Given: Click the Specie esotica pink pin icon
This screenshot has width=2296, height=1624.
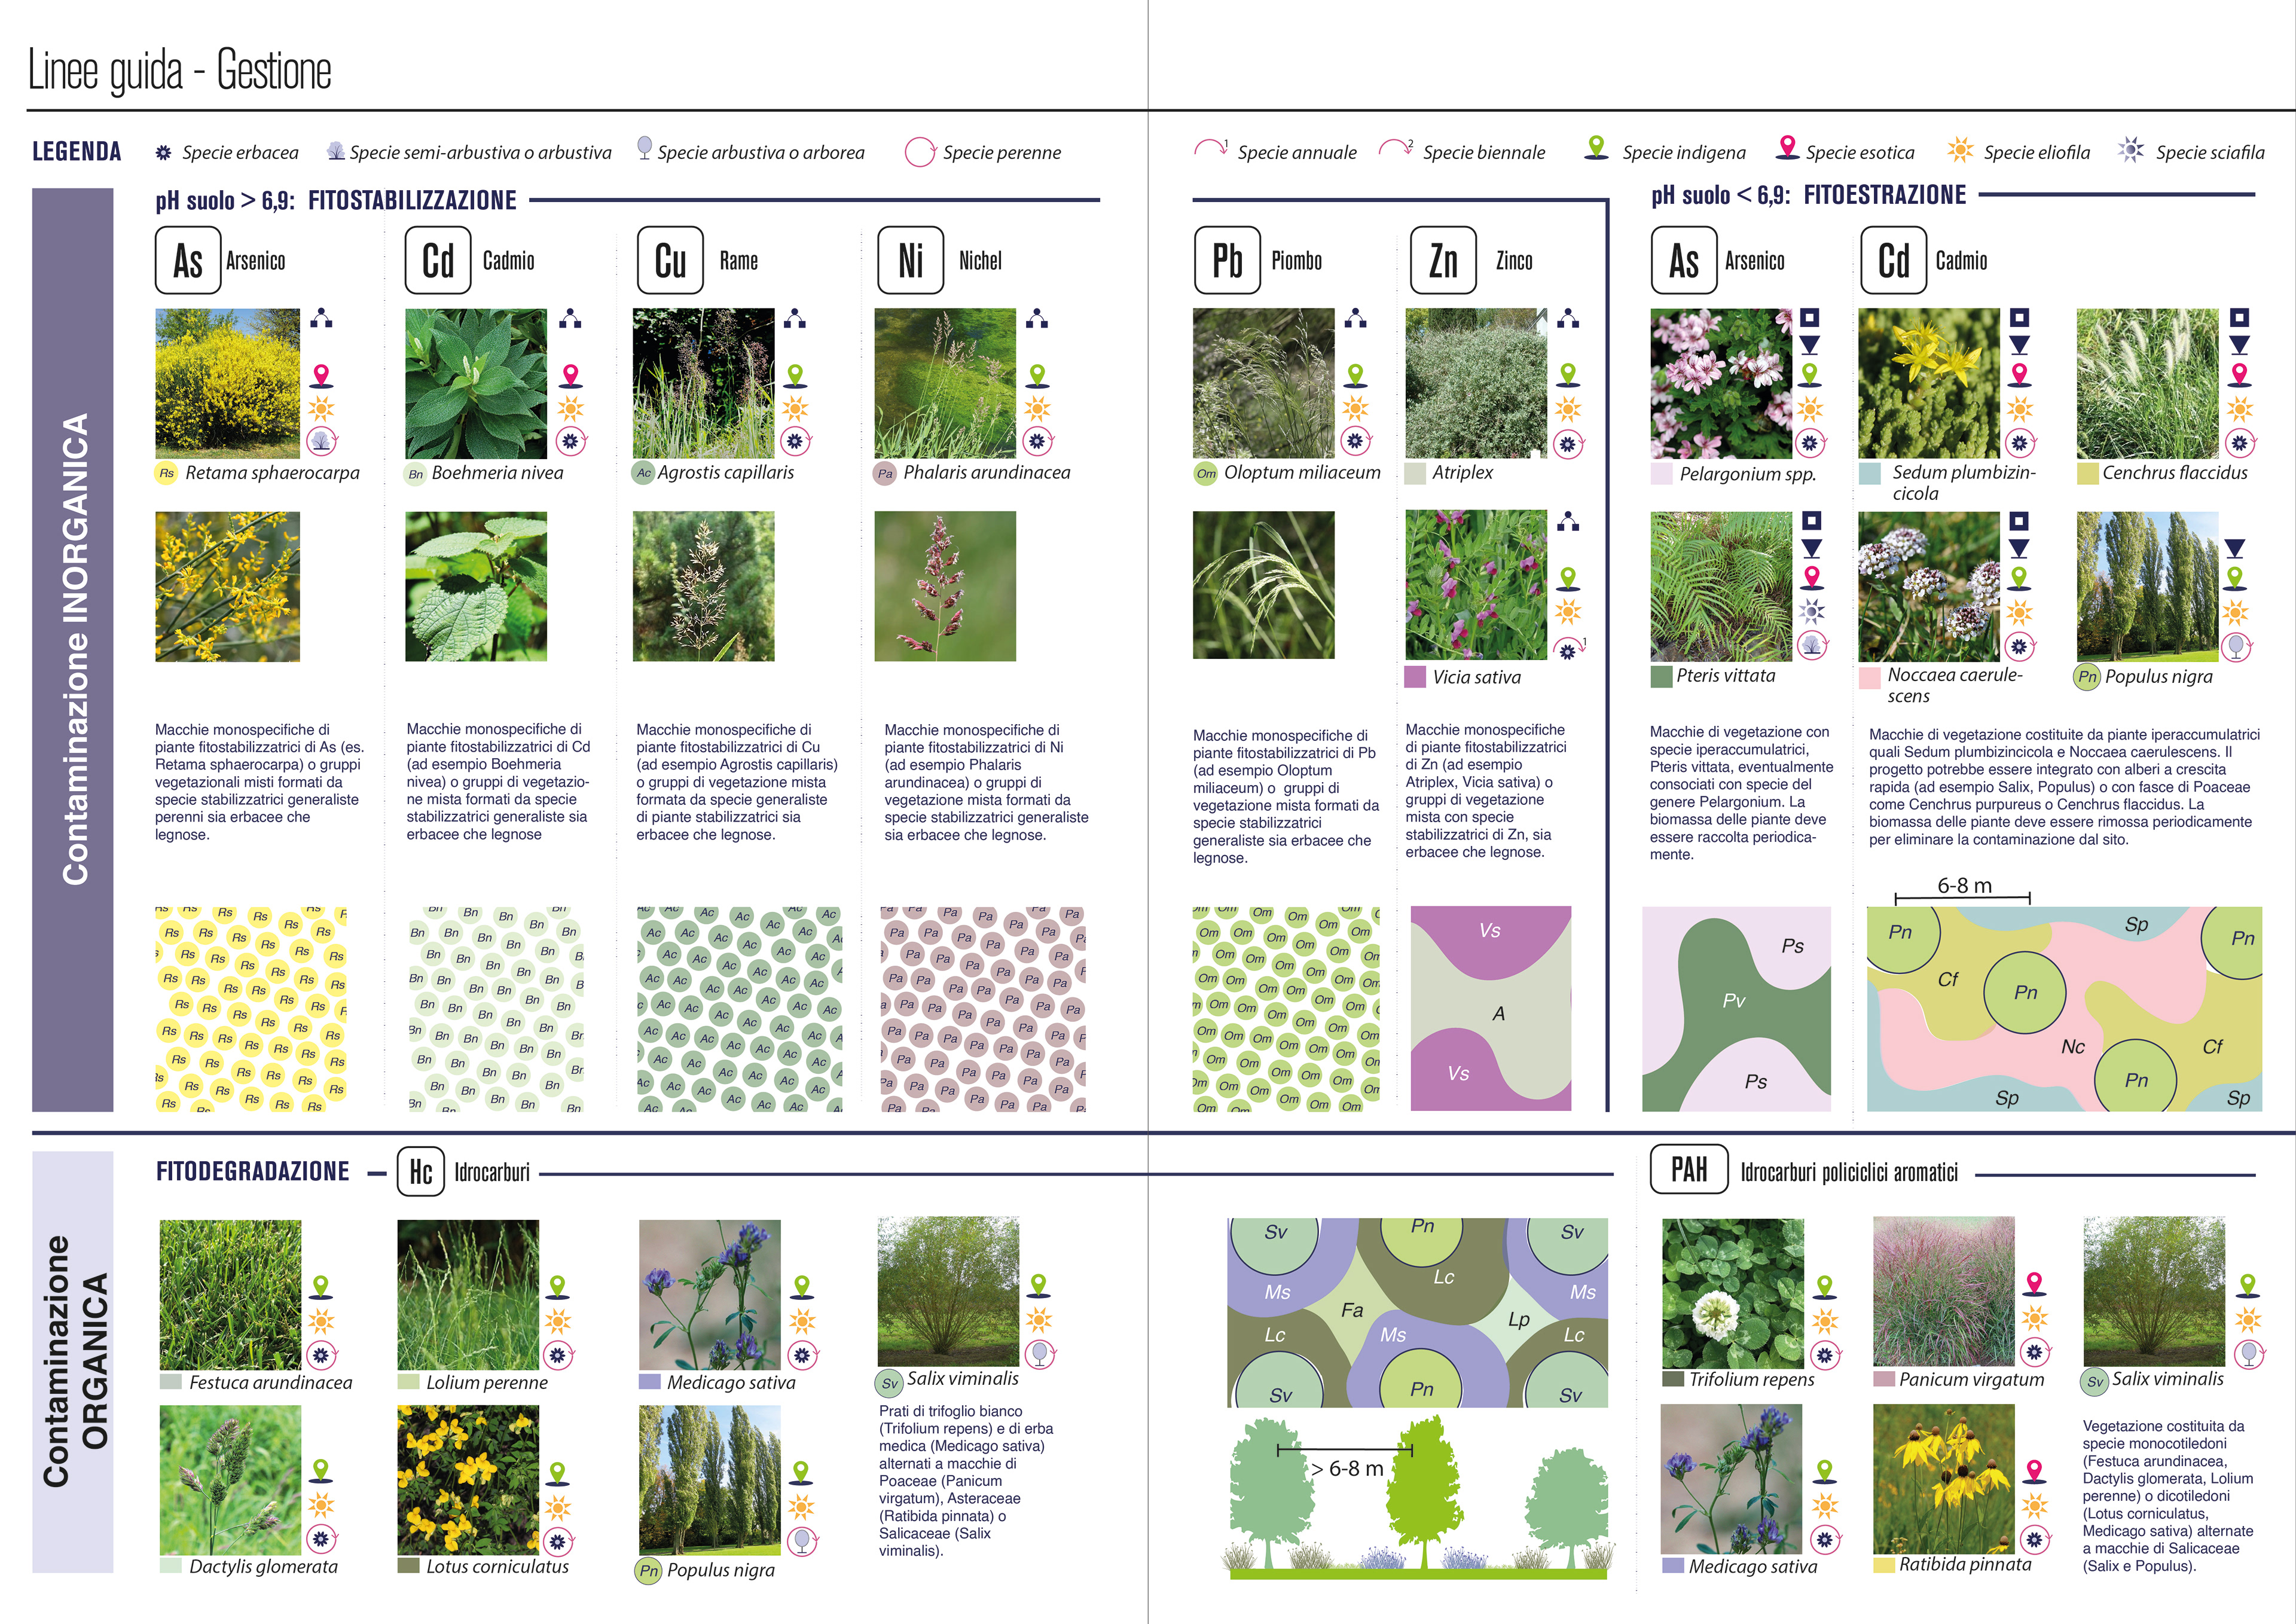Looking at the screenshot, I should (1787, 148).
